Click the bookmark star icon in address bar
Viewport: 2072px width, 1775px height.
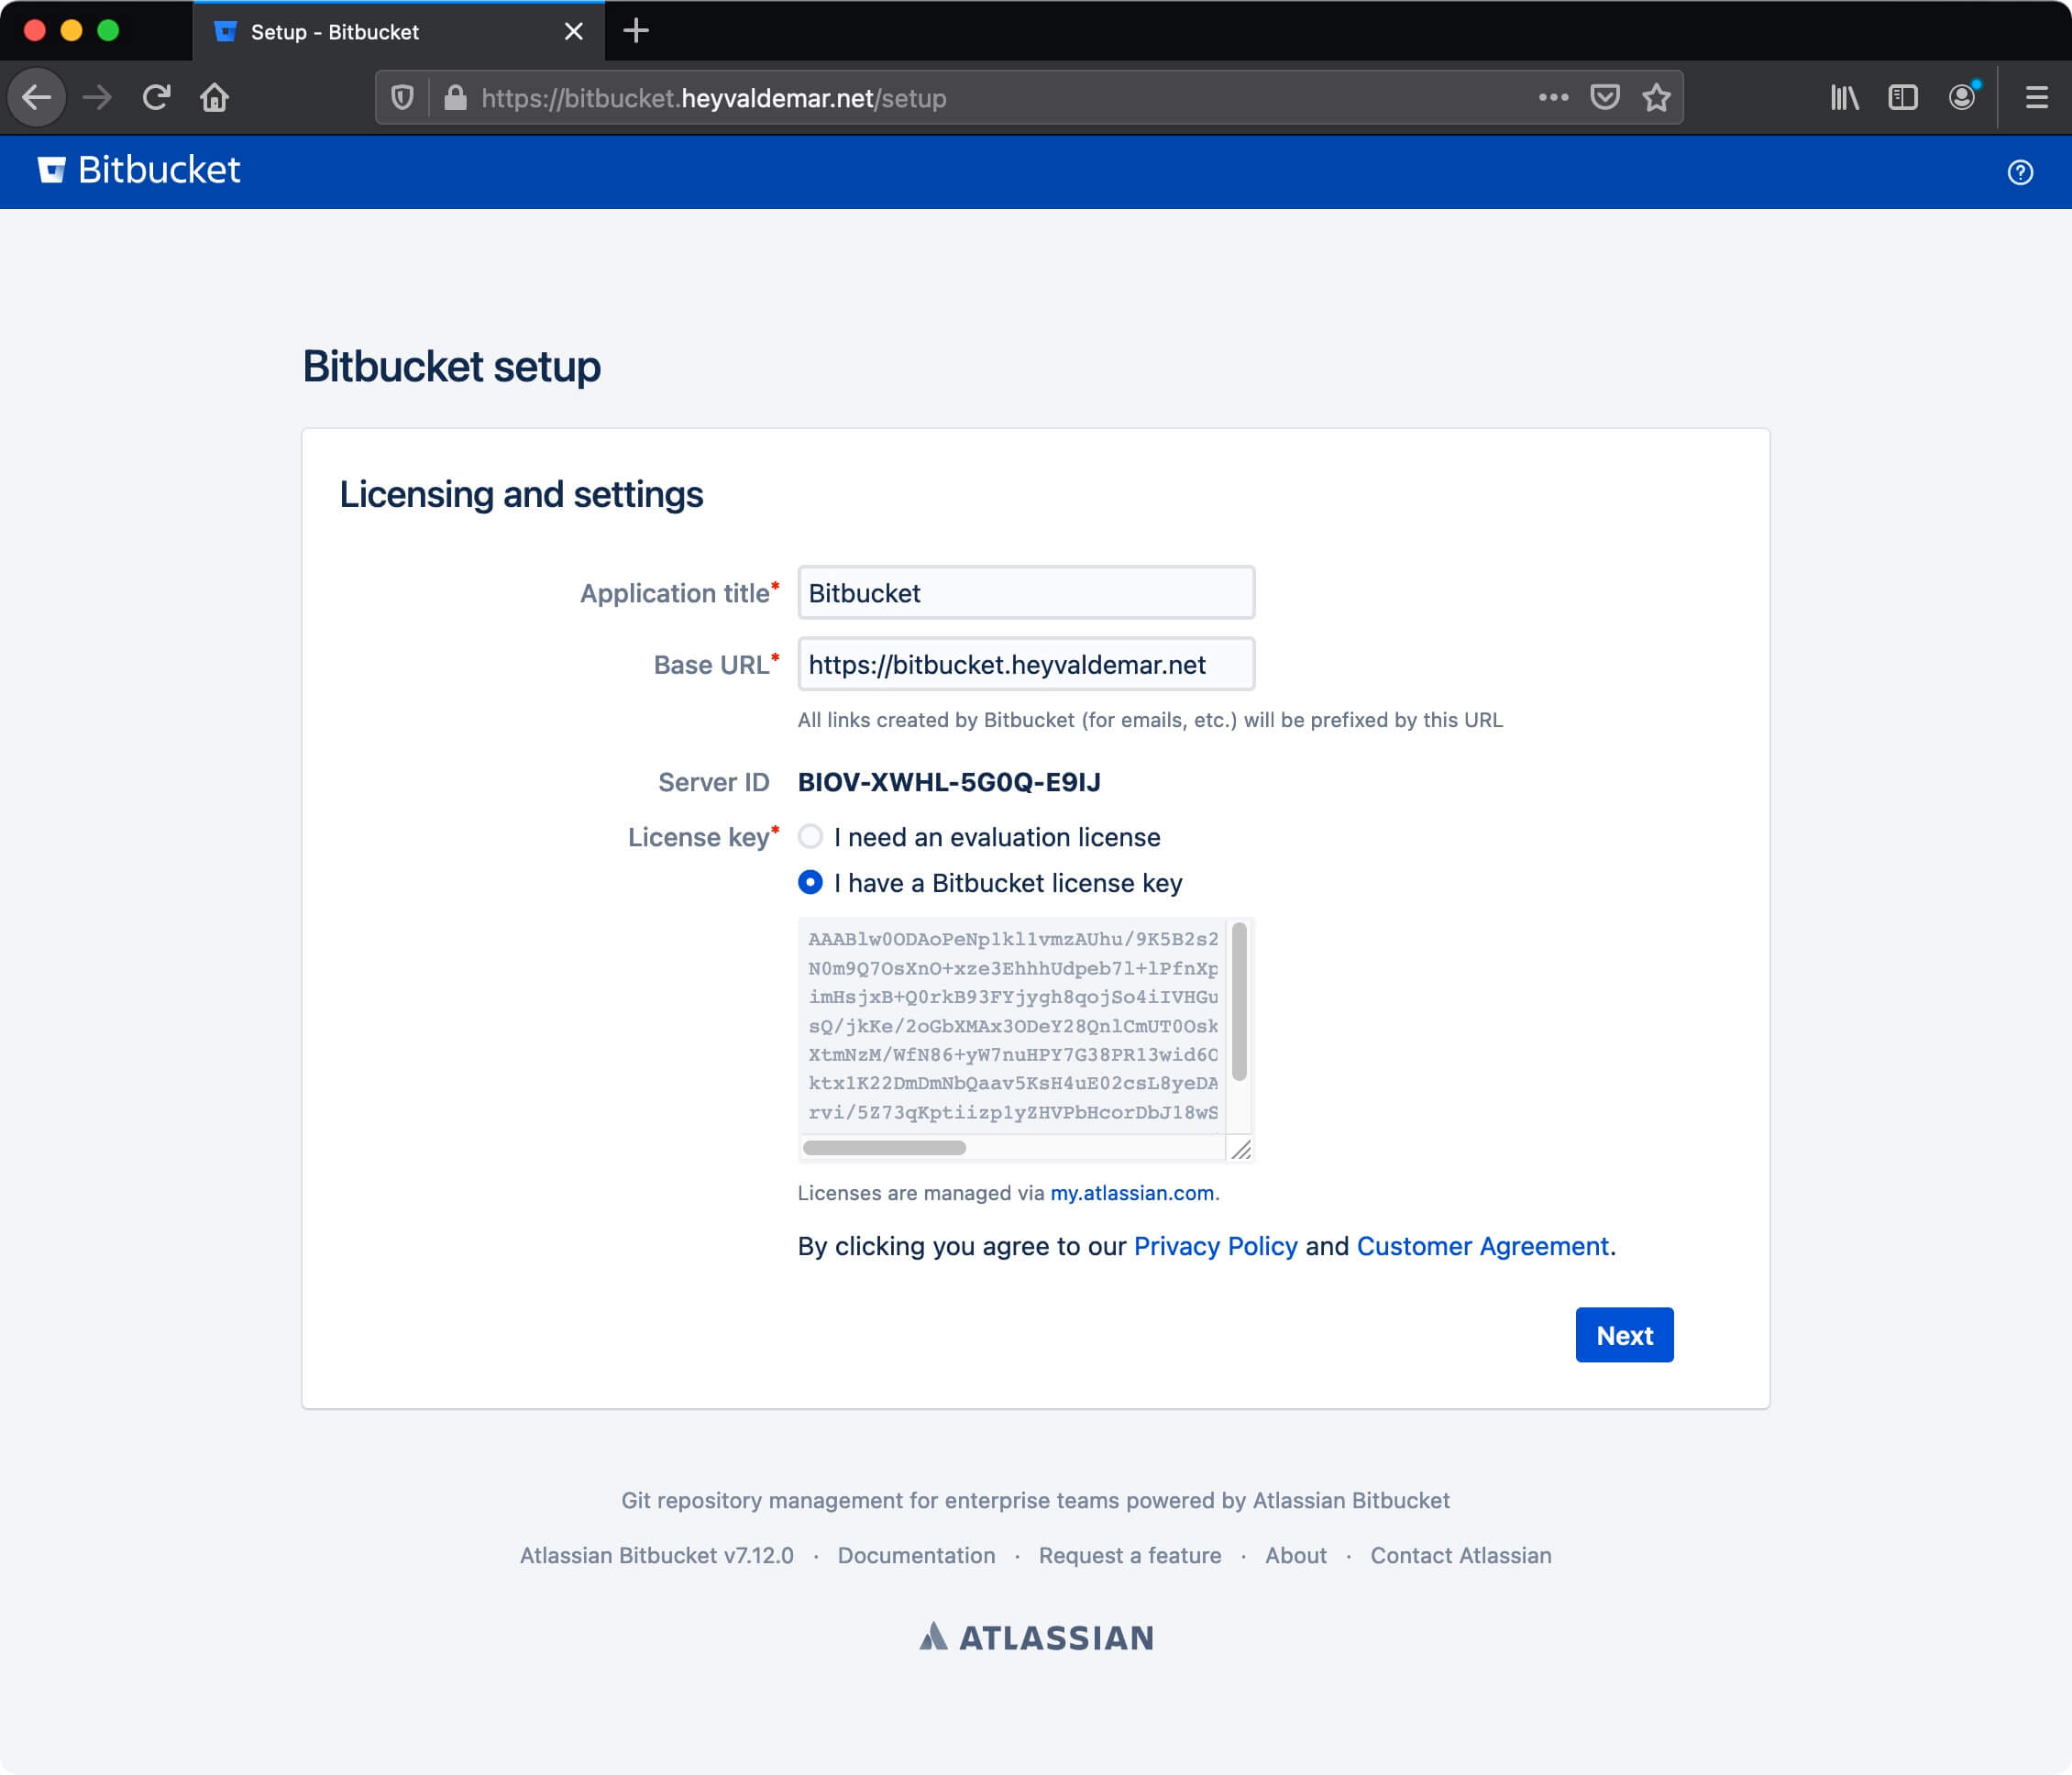click(1655, 99)
